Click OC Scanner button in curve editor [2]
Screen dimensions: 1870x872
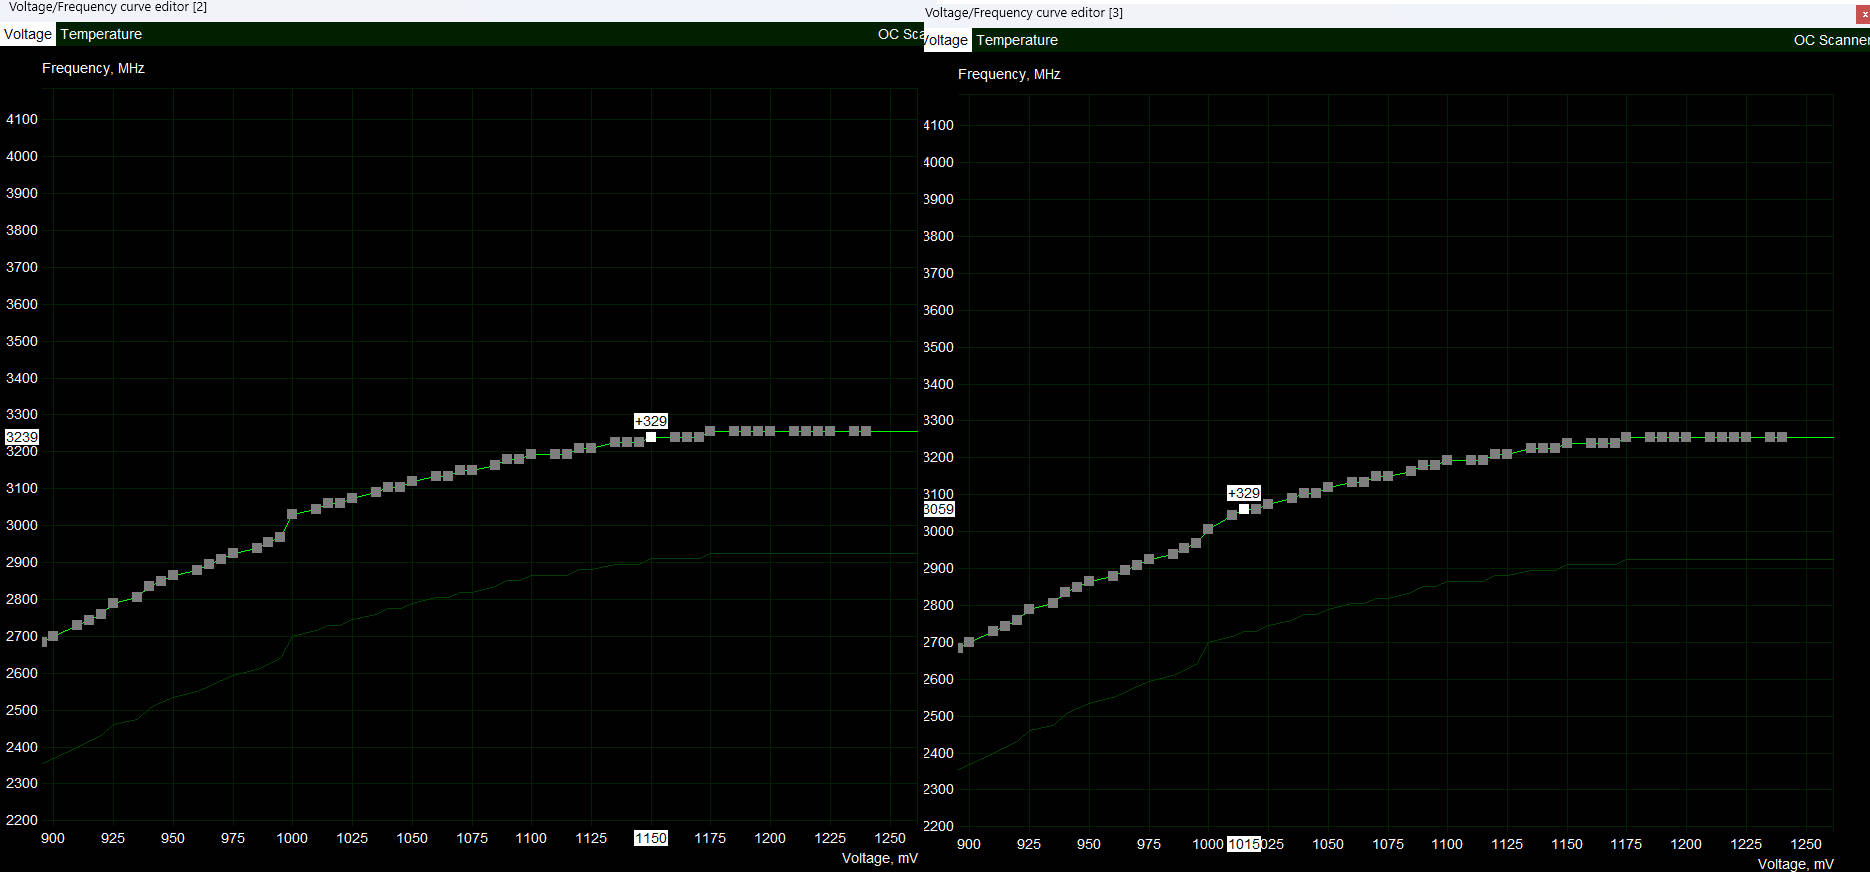point(899,34)
